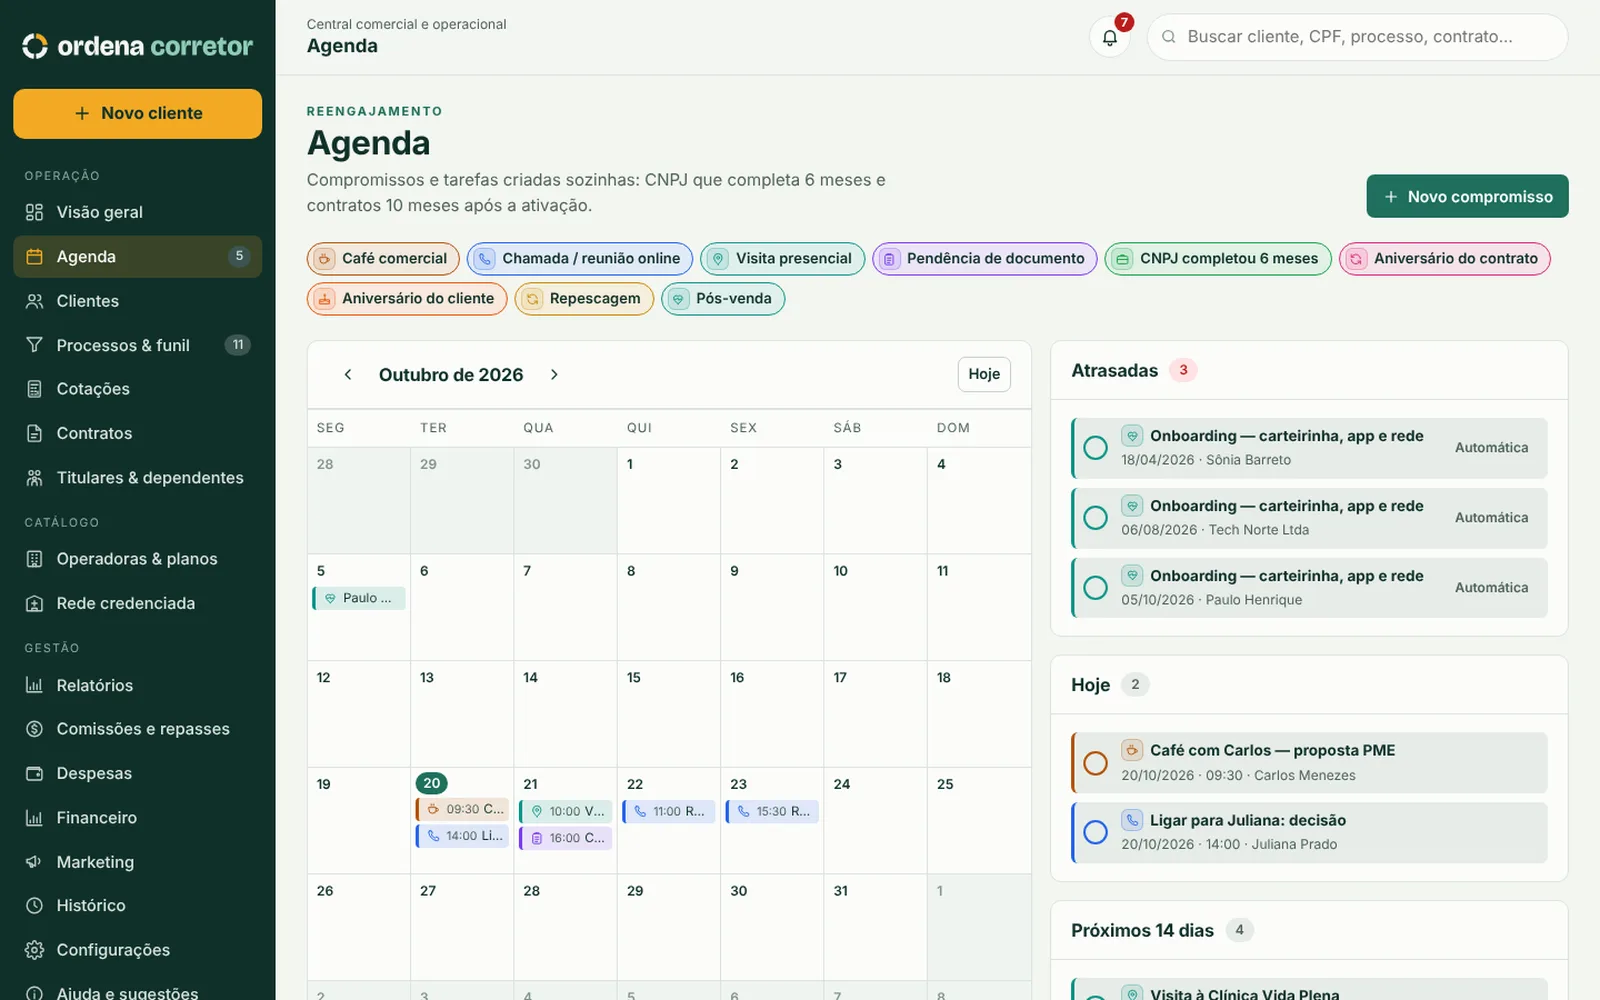Click the Visão geral dashboard icon
This screenshot has width=1600, height=1000.
pyautogui.click(x=35, y=212)
